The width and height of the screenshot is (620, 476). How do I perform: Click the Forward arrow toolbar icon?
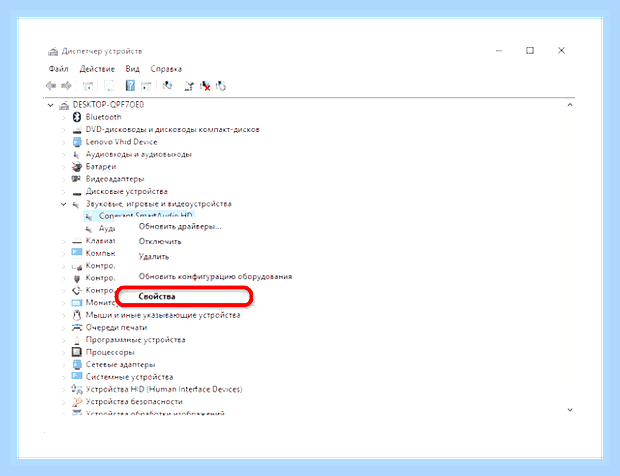66,85
